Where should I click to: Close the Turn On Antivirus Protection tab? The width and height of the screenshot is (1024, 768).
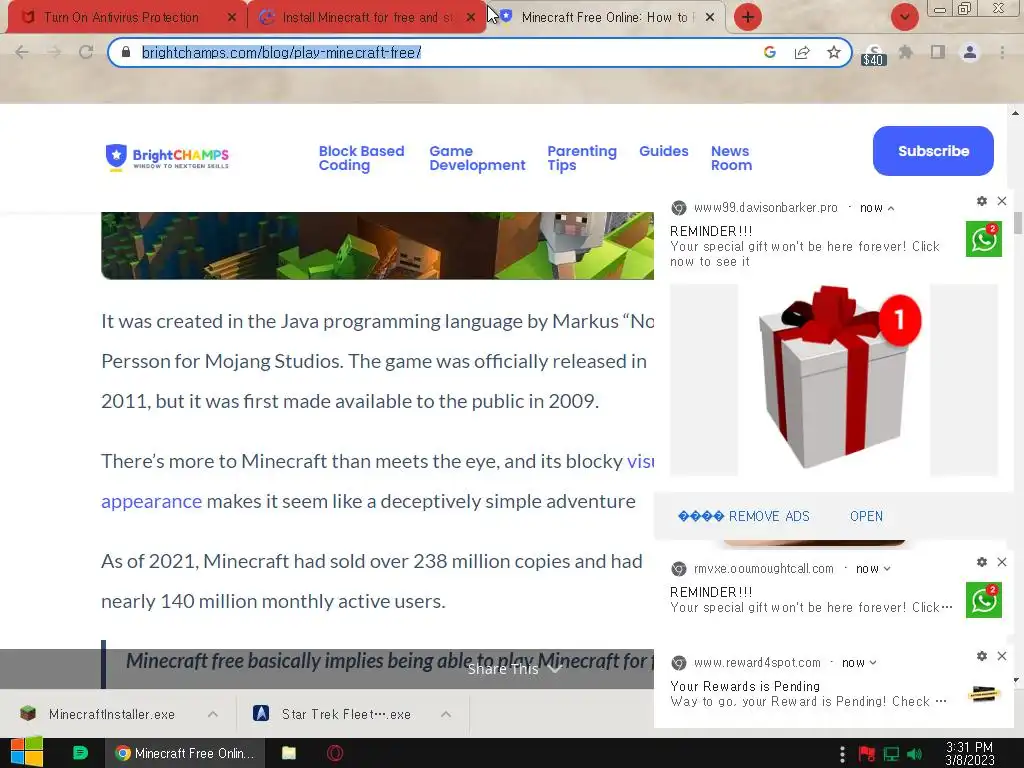coord(232,18)
